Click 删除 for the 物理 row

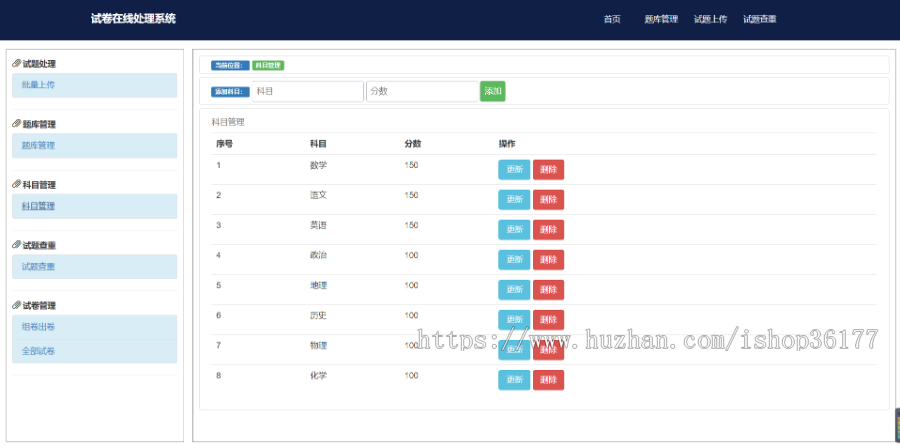pyautogui.click(x=549, y=350)
